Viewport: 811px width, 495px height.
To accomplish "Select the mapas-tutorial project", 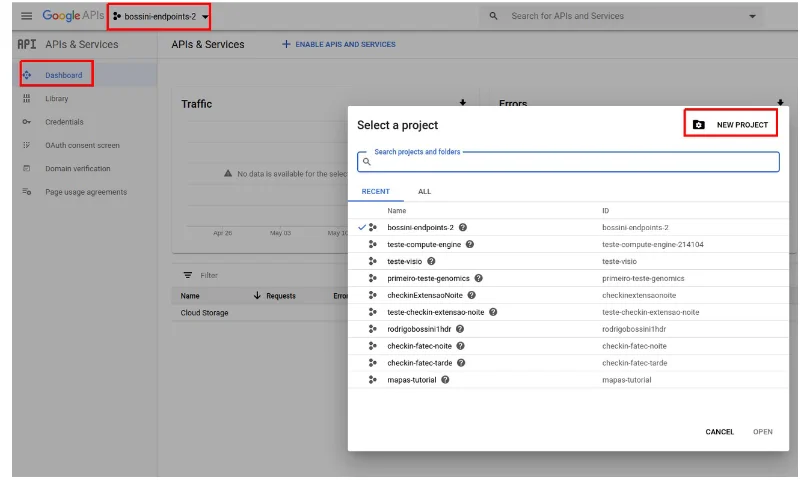I will click(568, 380).
